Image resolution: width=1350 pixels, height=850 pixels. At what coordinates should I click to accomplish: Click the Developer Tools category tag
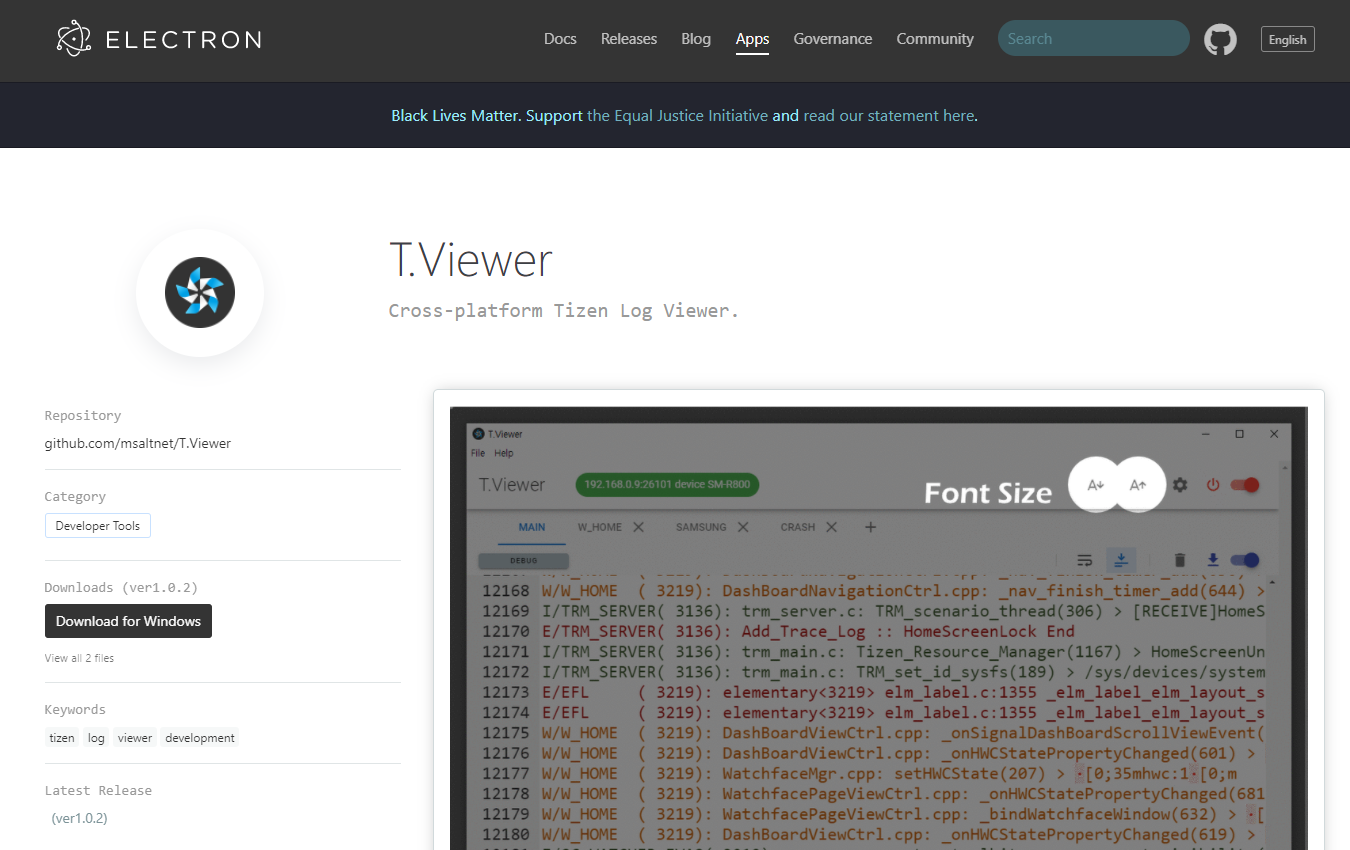(x=98, y=526)
